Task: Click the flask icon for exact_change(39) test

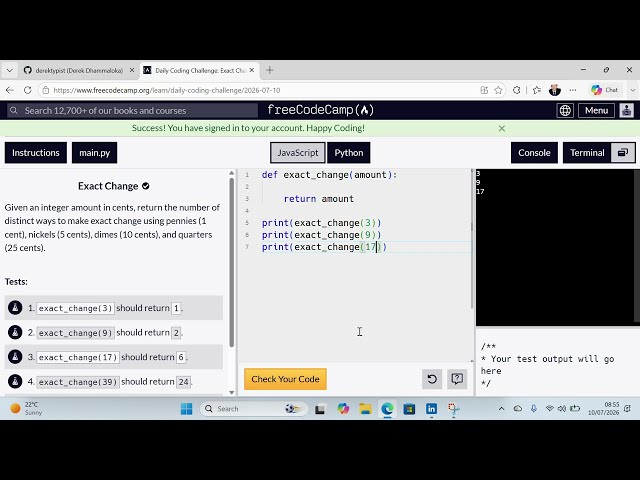Action: coord(15,381)
